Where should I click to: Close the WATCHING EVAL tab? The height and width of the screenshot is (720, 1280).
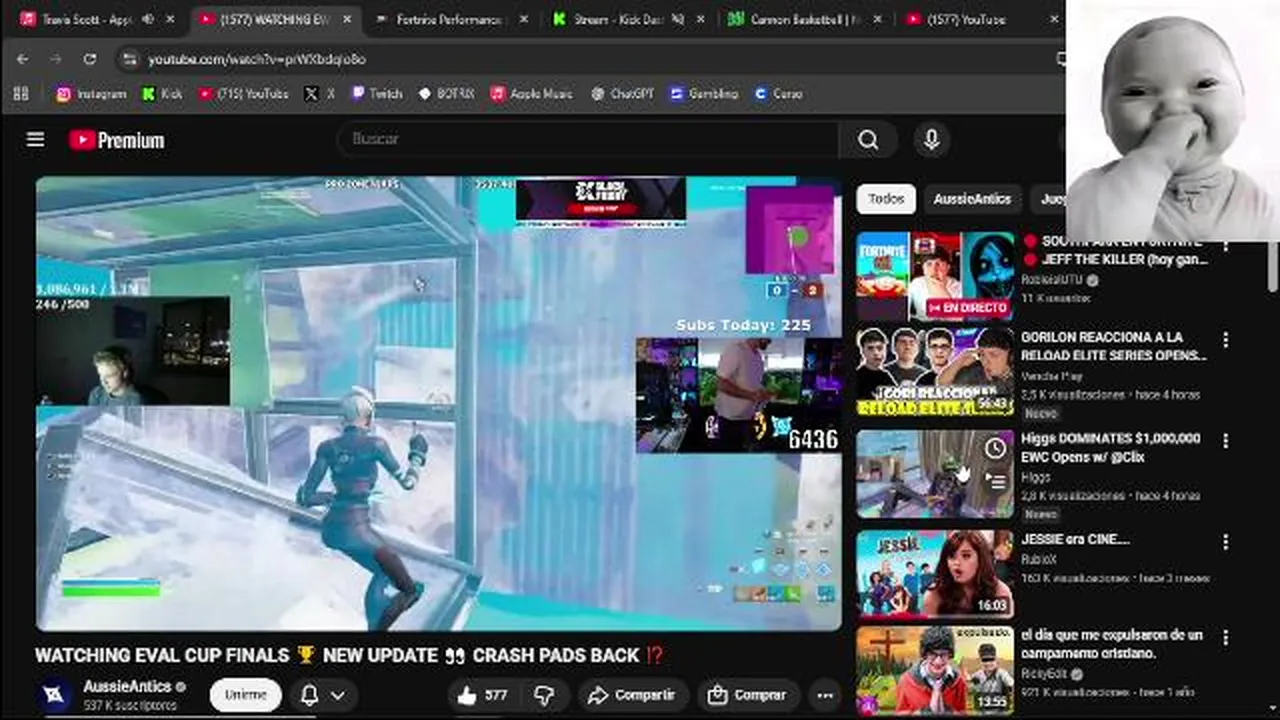(348, 19)
